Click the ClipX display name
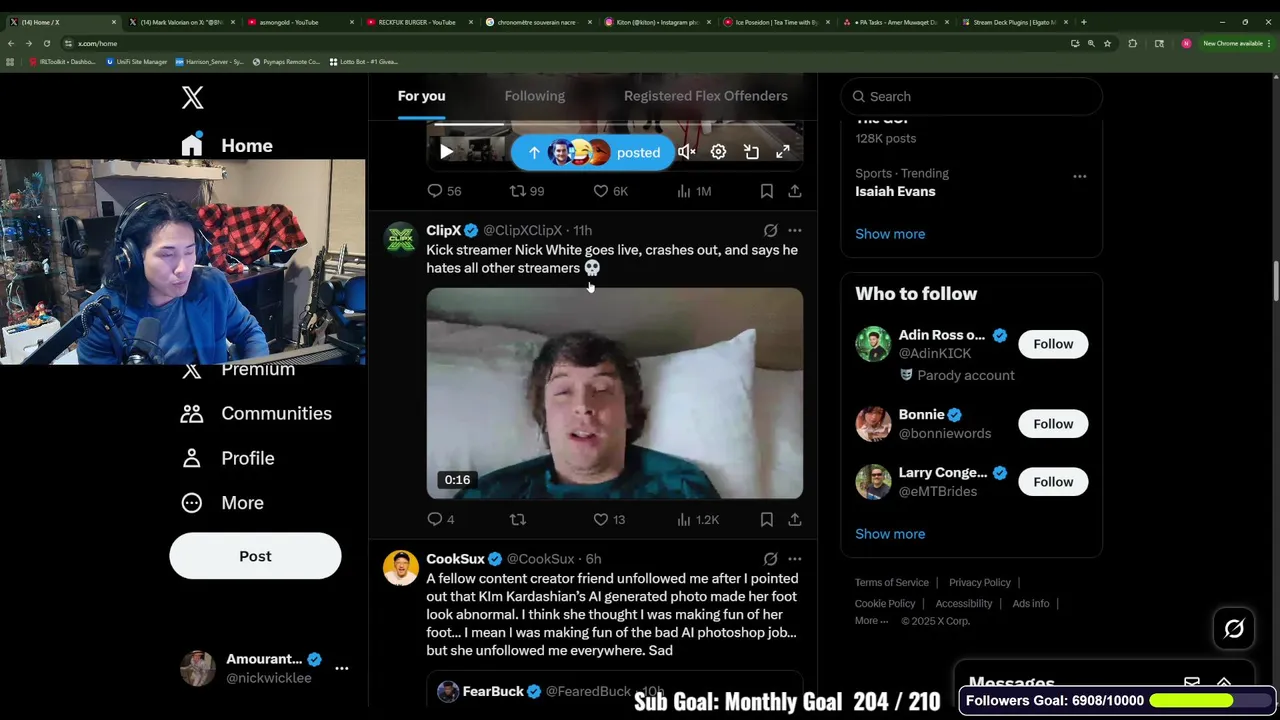 pos(444,230)
